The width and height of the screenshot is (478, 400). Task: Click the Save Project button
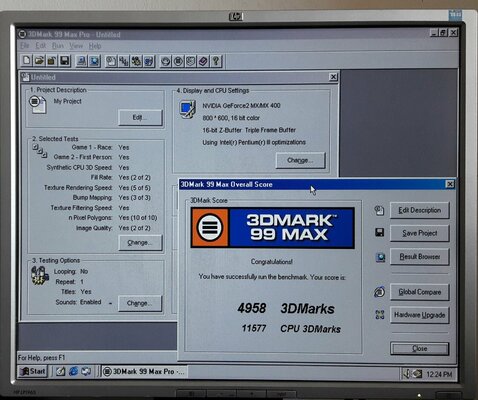coord(419,233)
